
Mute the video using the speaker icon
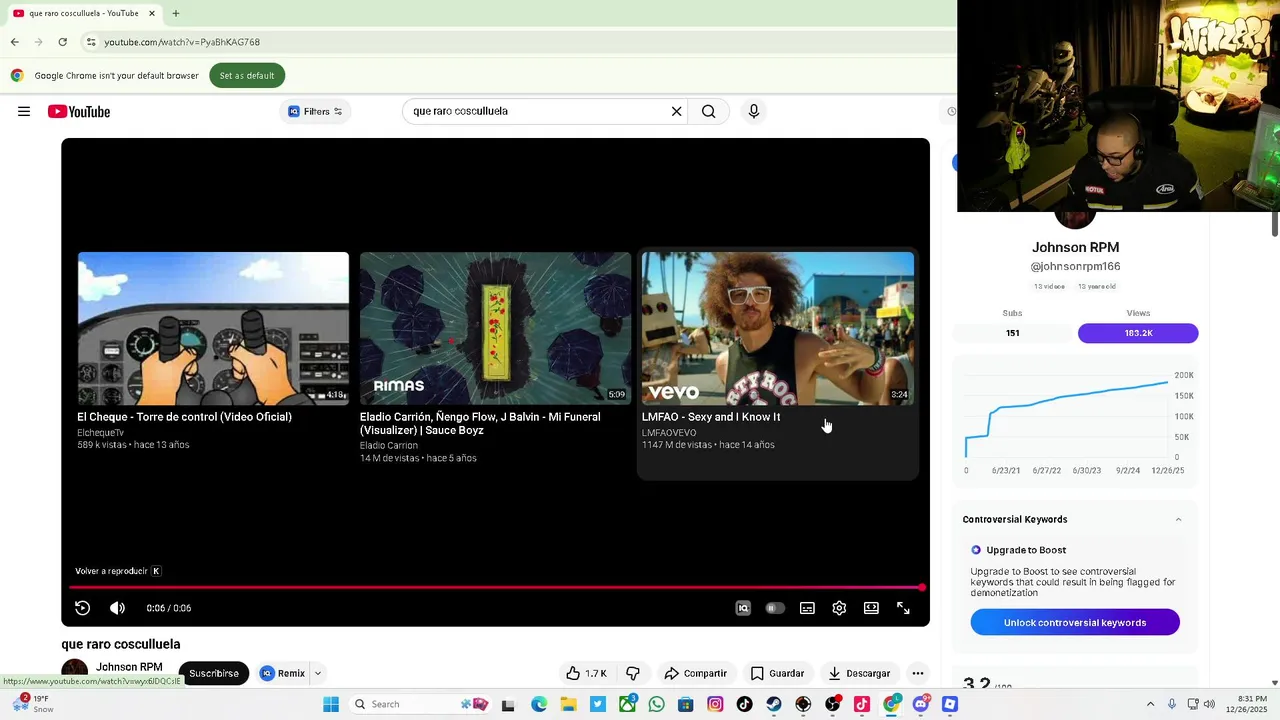(117, 608)
